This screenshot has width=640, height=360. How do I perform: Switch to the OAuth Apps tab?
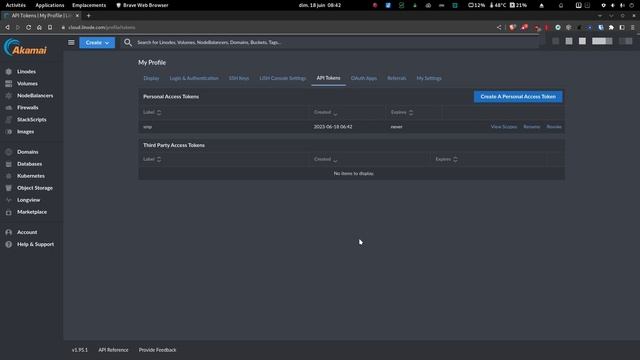(364, 78)
